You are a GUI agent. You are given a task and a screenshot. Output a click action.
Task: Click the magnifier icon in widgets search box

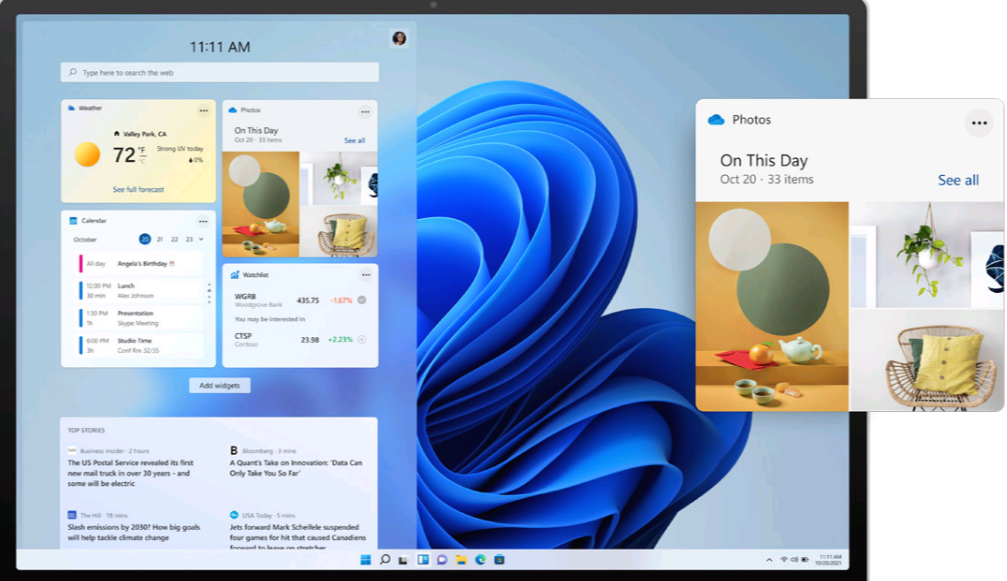[73, 72]
